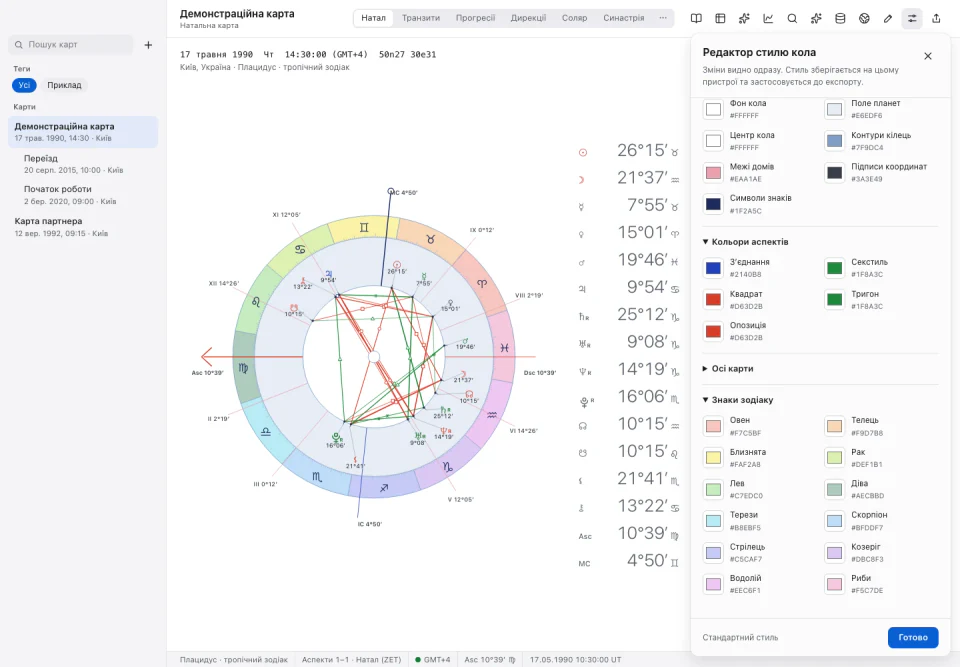Viewport: 960px width, 667px height.
Task: Go to the Соляр tab
Action: [574, 18]
